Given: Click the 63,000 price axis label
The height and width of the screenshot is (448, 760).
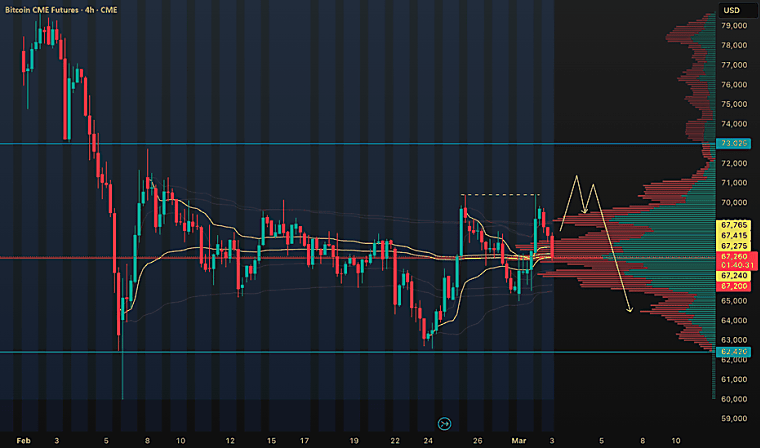Looking at the screenshot, I should (734, 340).
